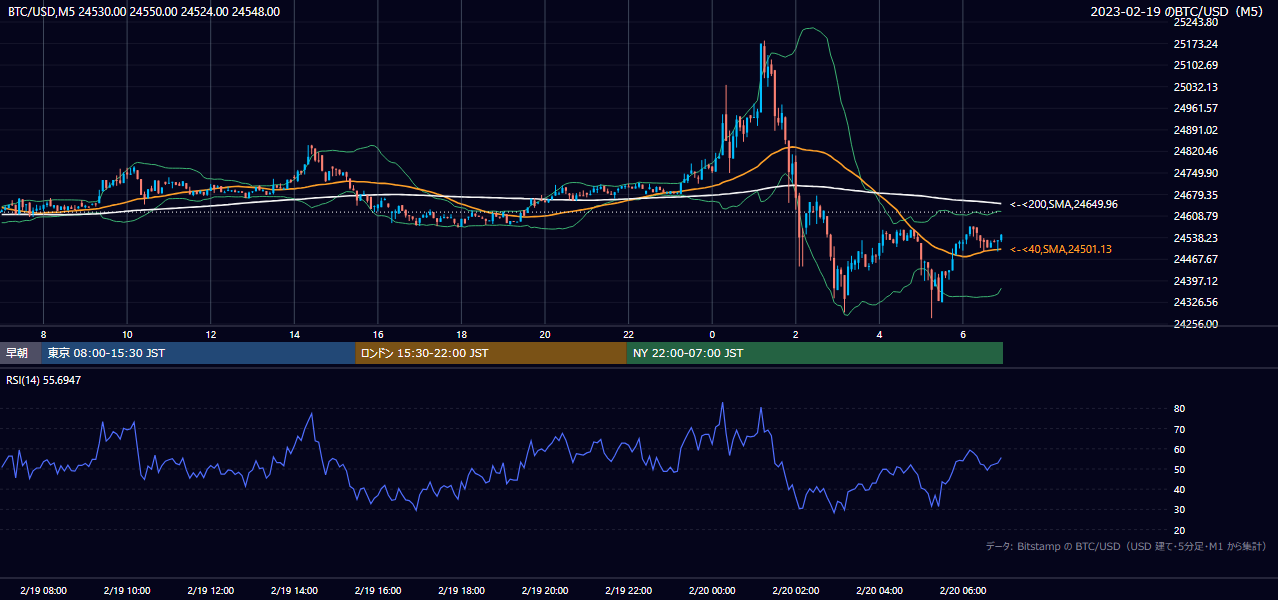
Task: Click the 200 SMA label 24649.96
Action: 1064,204
